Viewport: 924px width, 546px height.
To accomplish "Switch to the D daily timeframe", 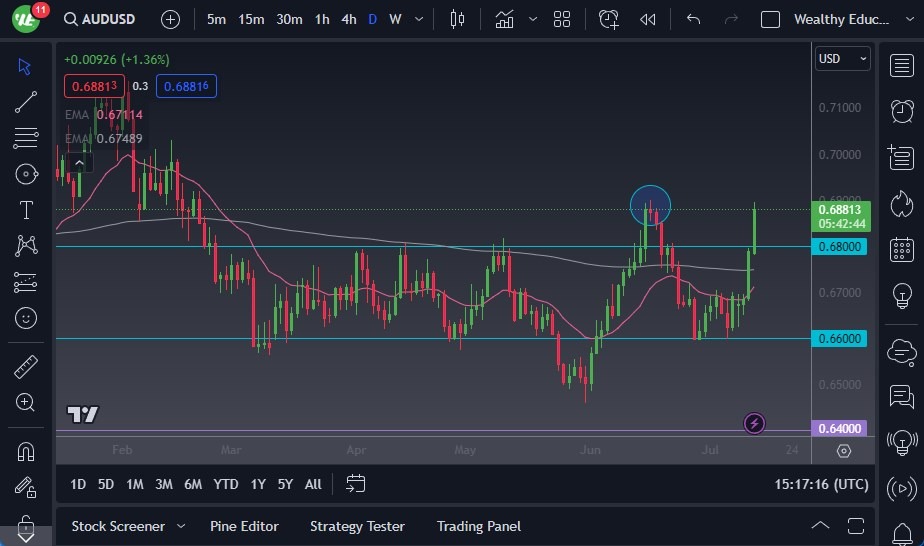I will point(373,19).
